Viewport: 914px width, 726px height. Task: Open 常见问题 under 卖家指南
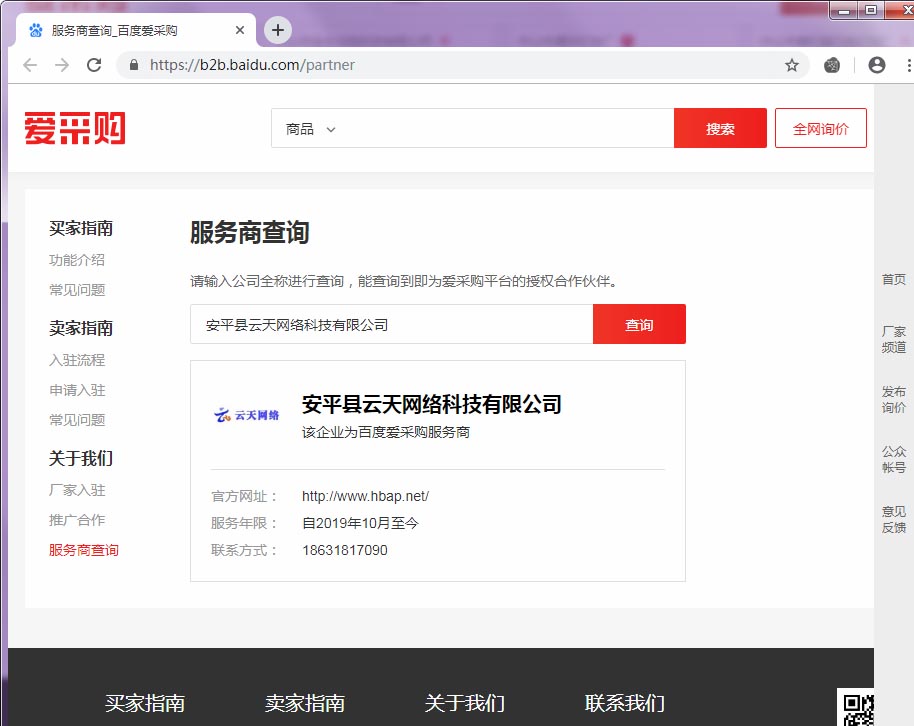pyautogui.click(x=77, y=420)
